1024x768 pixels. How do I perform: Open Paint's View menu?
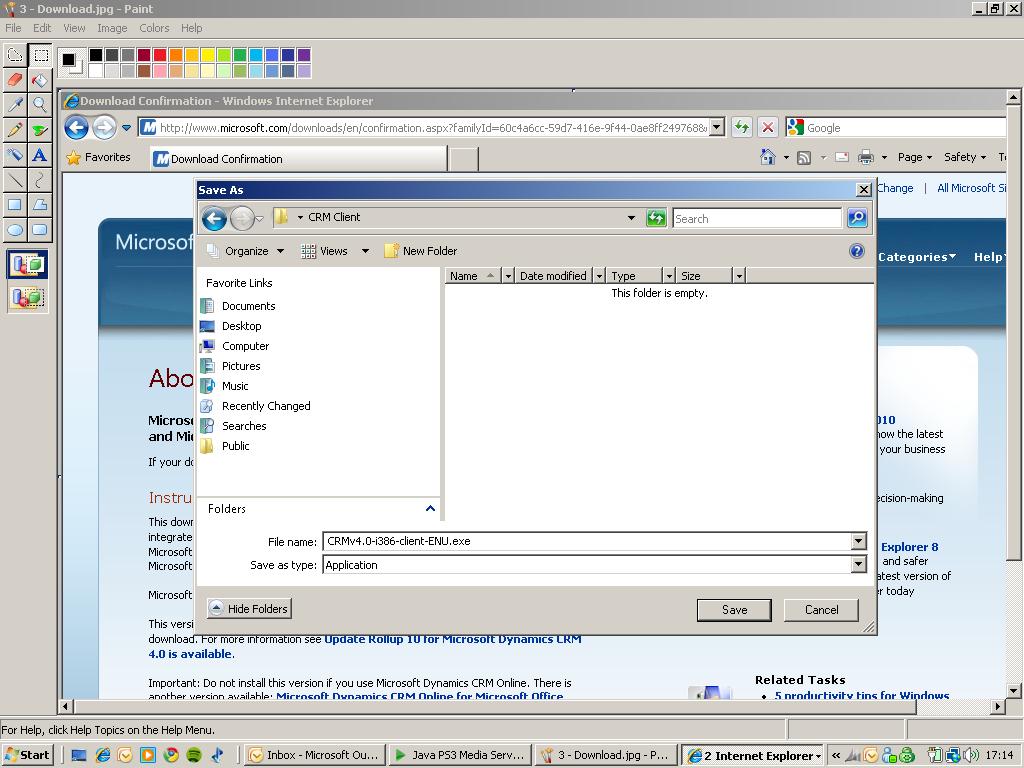point(74,28)
